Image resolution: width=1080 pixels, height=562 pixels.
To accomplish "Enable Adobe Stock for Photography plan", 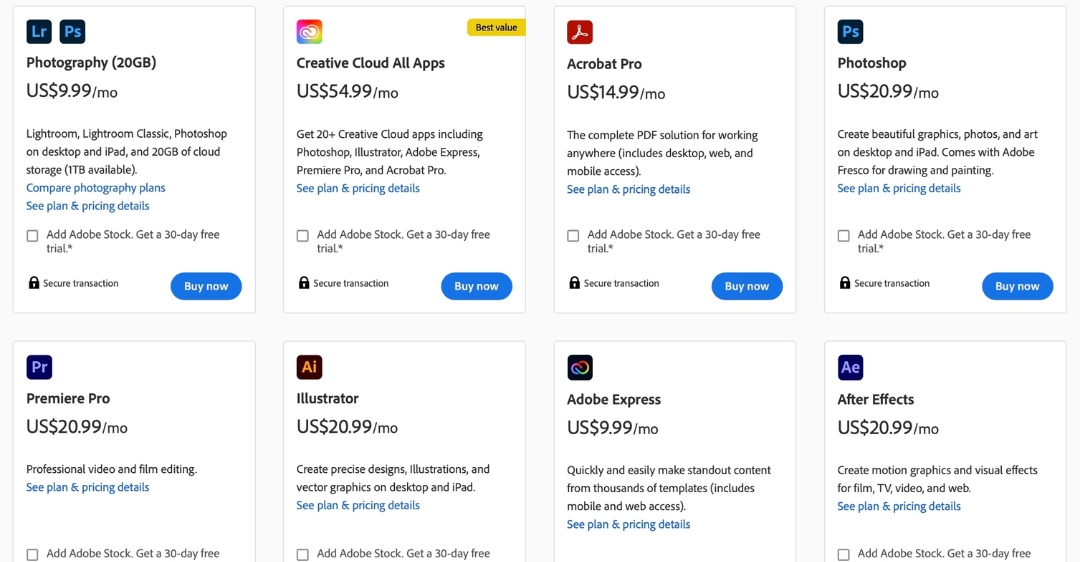I will (32, 236).
